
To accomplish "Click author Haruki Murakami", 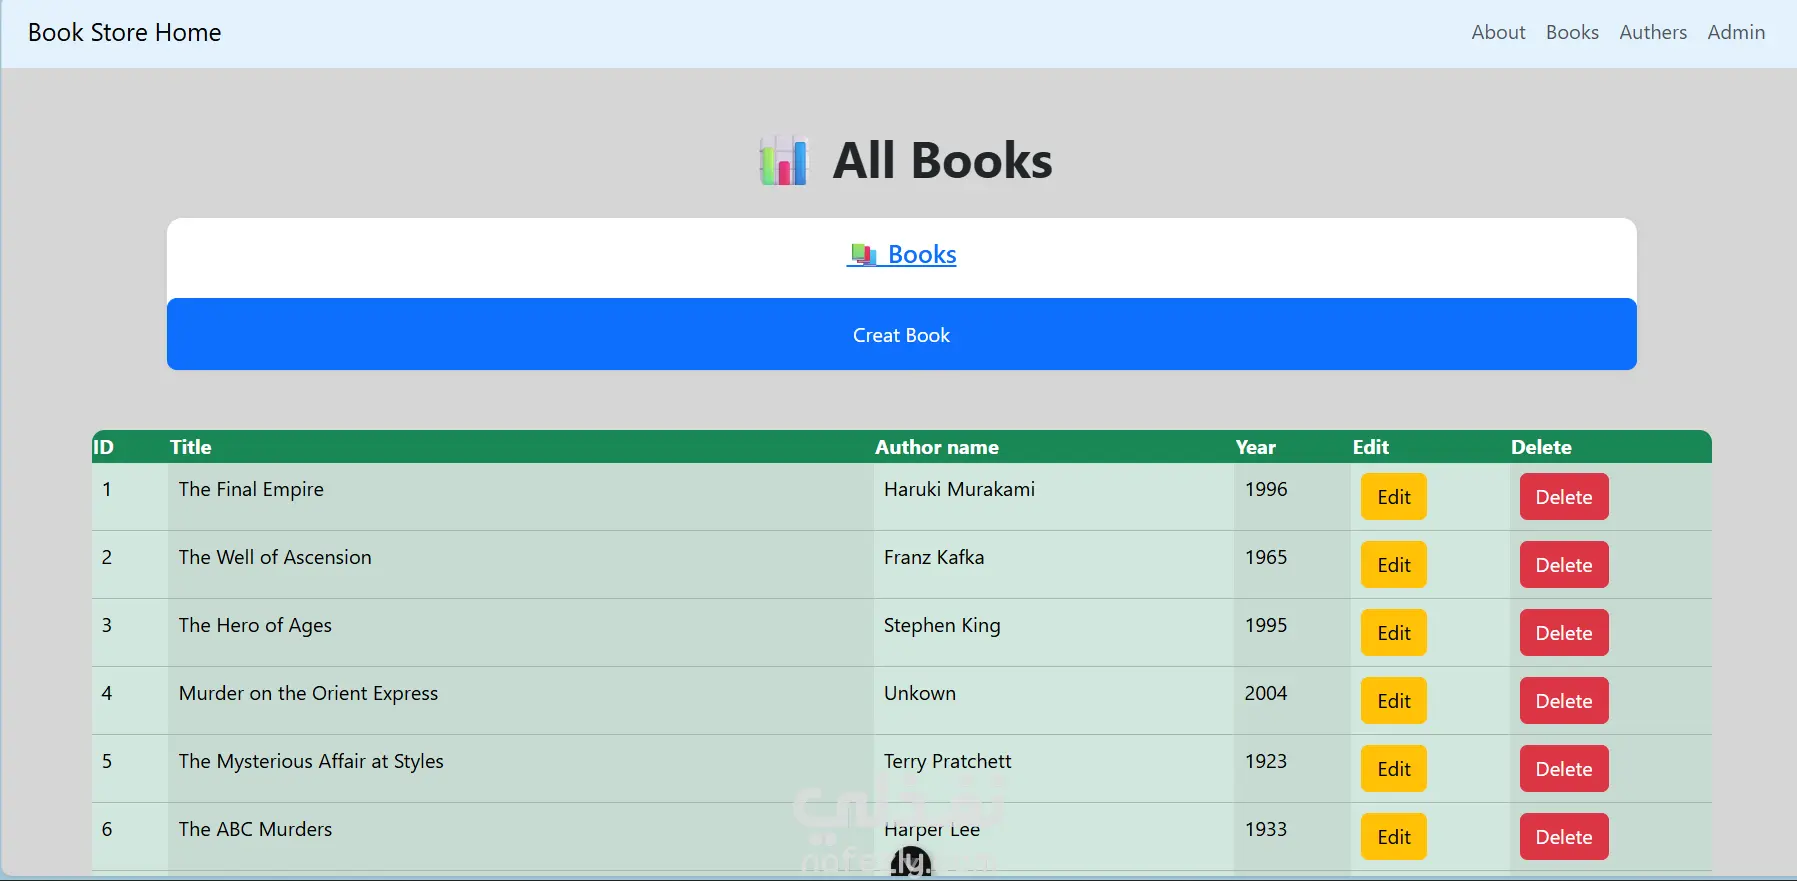I will (x=959, y=489).
